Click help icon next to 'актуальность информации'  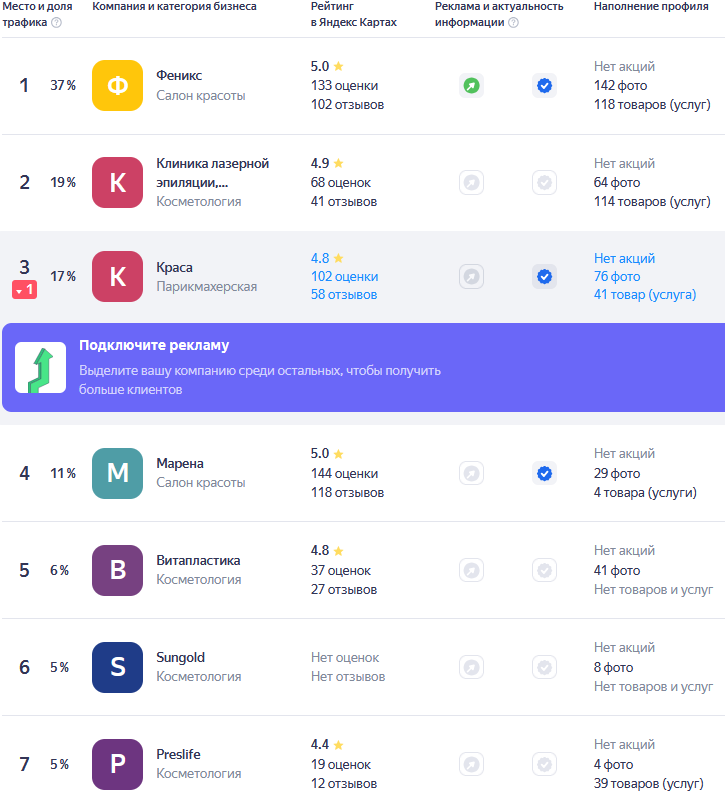514,22
